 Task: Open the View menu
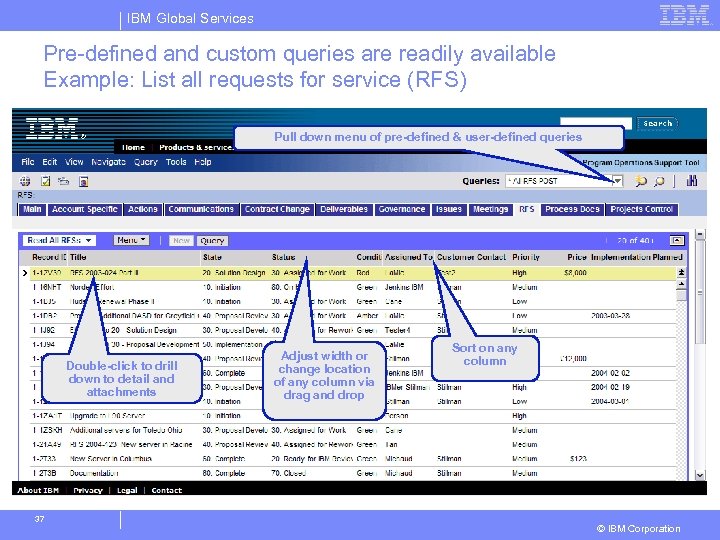coord(74,162)
